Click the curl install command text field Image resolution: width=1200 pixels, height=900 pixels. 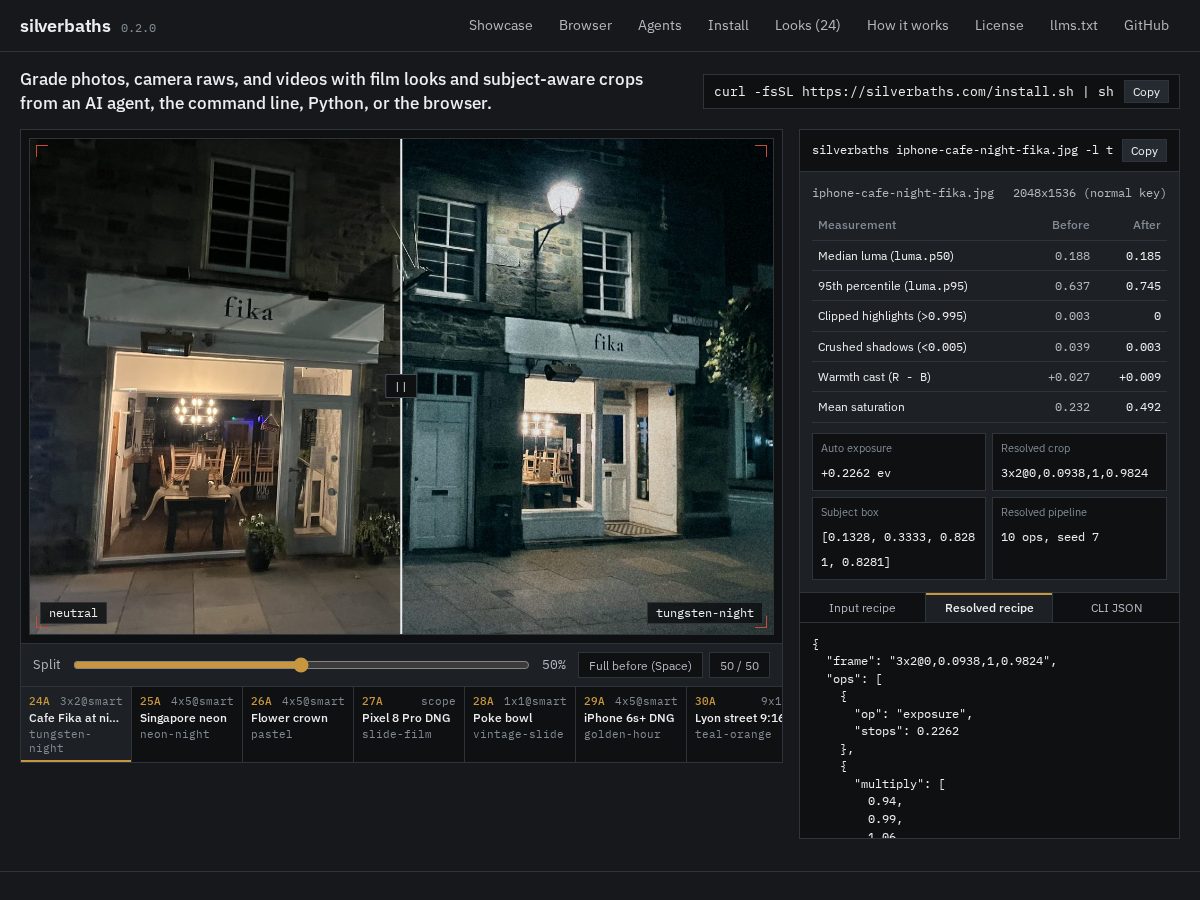coord(913,92)
